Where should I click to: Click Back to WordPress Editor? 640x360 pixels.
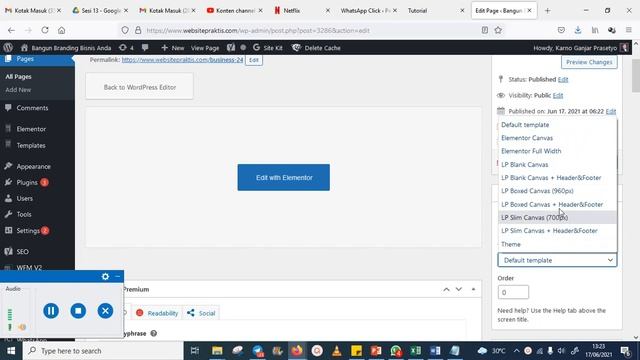(140, 87)
